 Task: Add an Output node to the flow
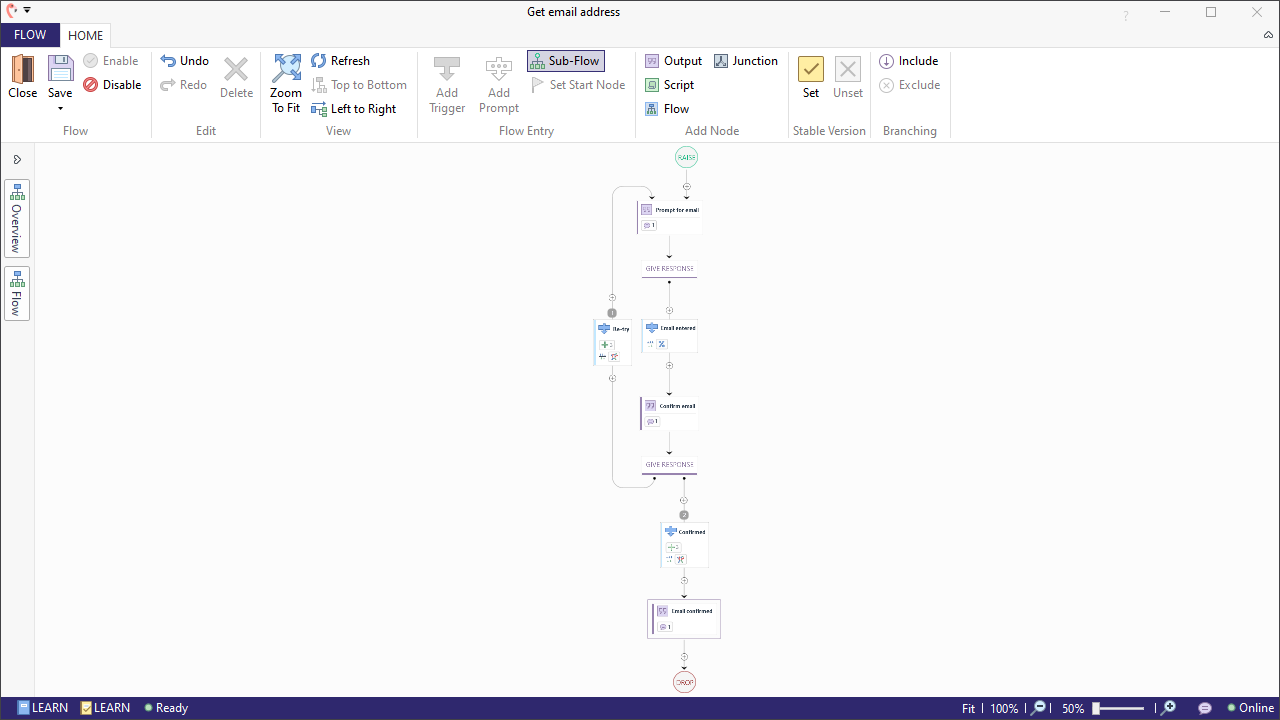pyautogui.click(x=674, y=60)
